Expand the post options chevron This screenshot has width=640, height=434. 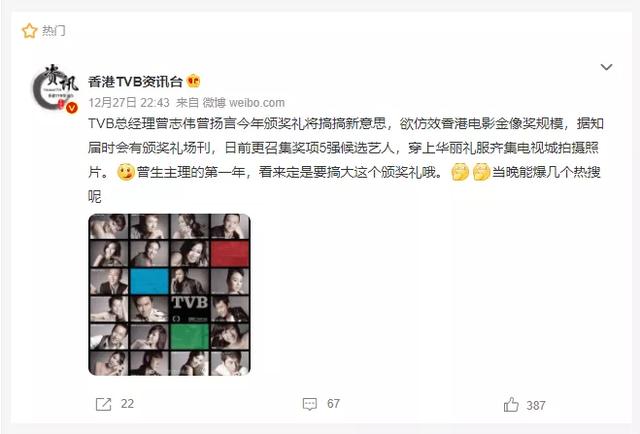click(606, 67)
